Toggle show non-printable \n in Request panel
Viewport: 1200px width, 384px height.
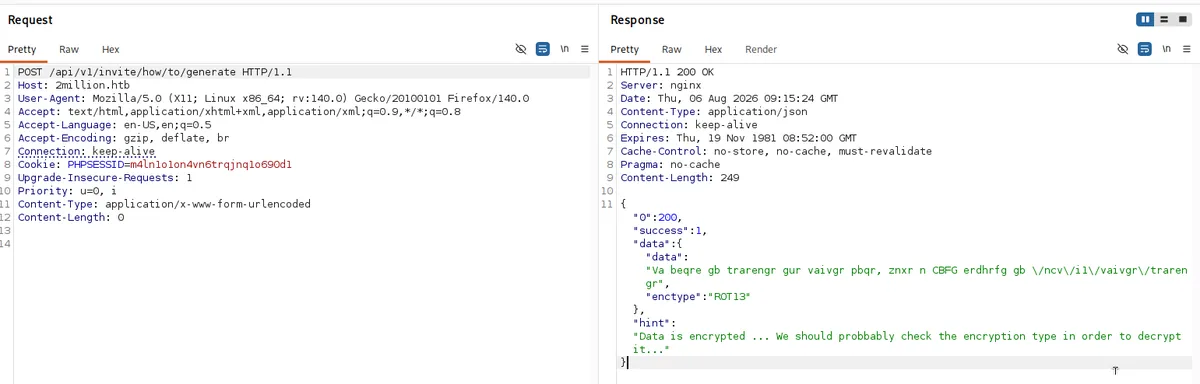pyautogui.click(x=565, y=49)
